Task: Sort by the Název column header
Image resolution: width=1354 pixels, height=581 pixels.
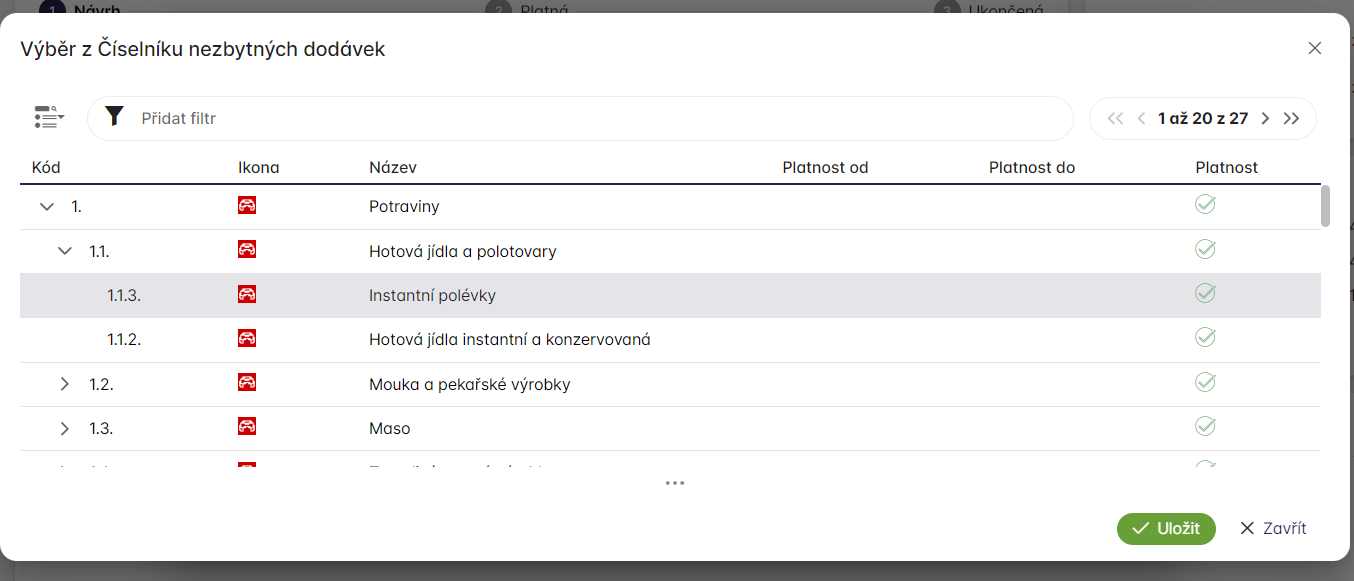Action: pos(393,167)
